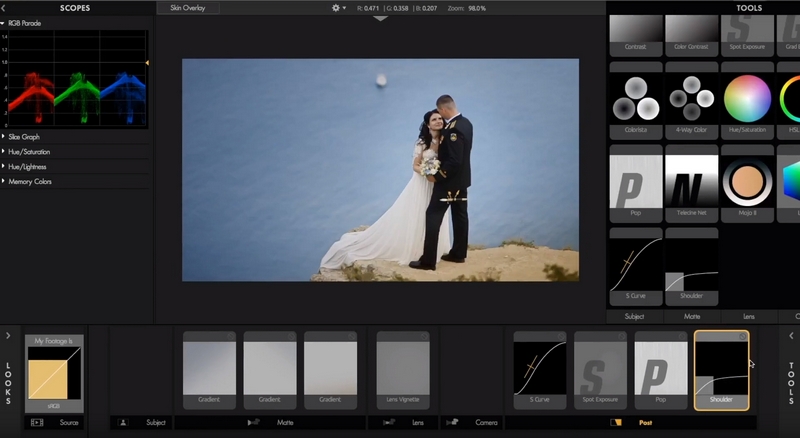Click the Pop tool in Tools panel
Image resolution: width=800 pixels, height=438 pixels.
coord(635,183)
